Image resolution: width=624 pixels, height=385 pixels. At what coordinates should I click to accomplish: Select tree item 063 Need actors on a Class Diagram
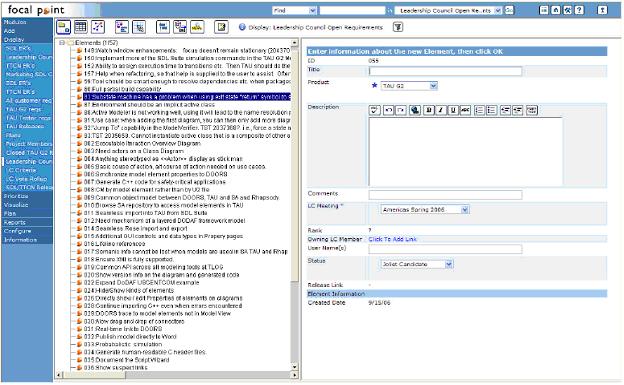coord(134,151)
